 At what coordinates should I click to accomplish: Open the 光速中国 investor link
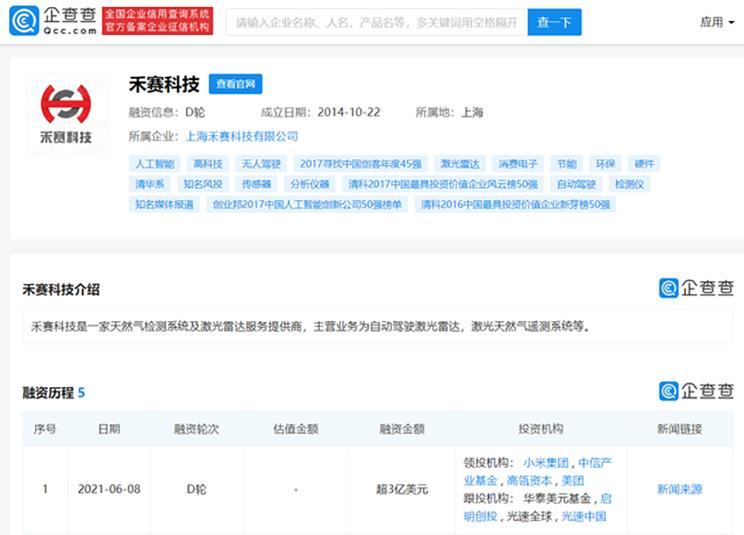(584, 517)
